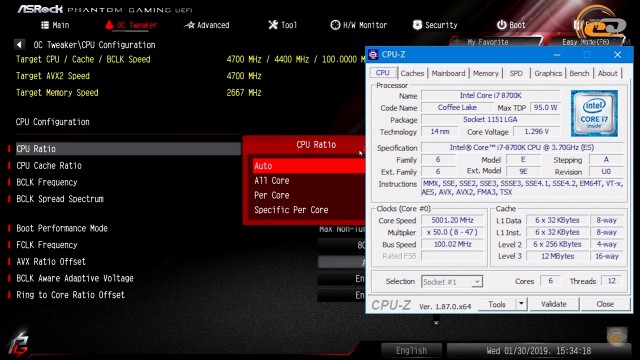Open the H/W Monitor tab
The width and height of the screenshot is (640, 360).
pyautogui.click(x=358, y=25)
